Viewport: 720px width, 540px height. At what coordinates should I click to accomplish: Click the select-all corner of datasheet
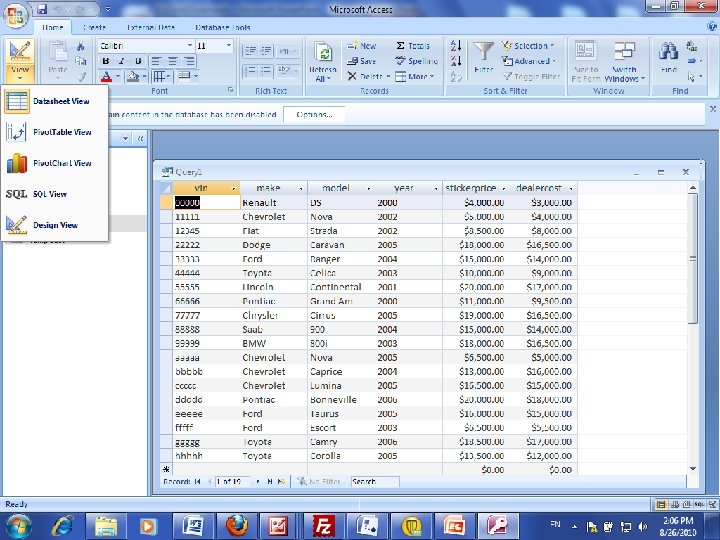[x=166, y=188]
